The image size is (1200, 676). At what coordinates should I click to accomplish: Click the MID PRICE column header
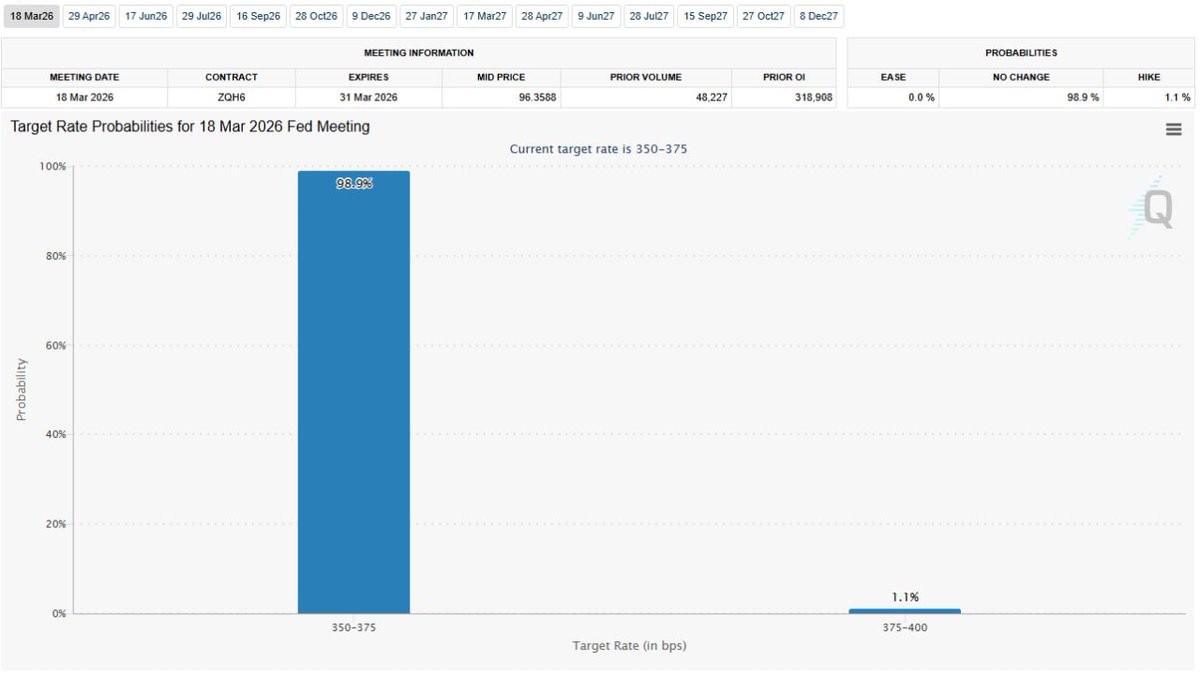click(501, 77)
